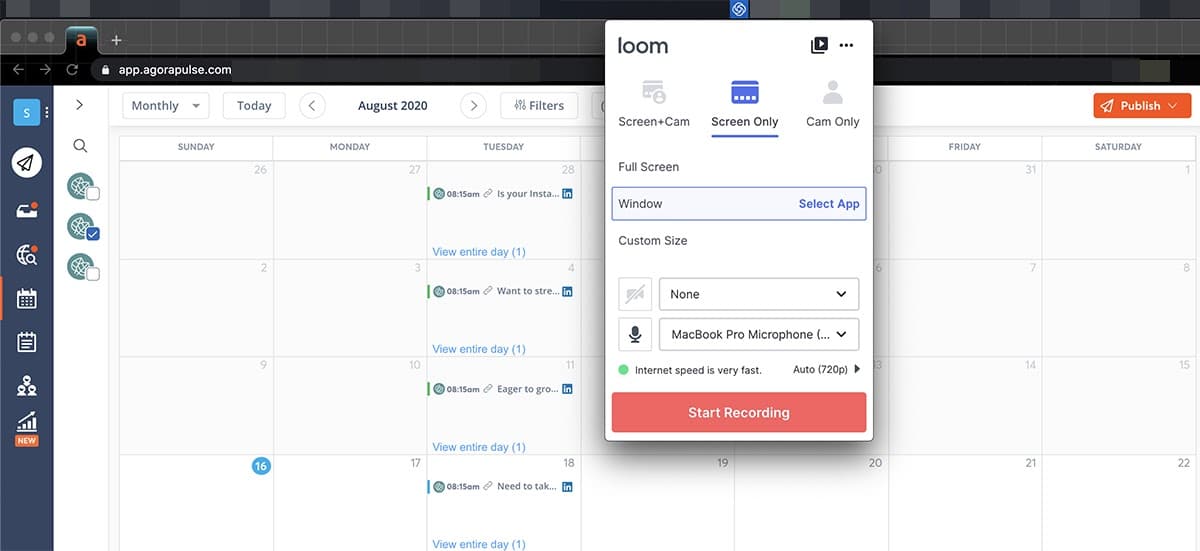Click the search magnifier icon

click(x=80, y=146)
